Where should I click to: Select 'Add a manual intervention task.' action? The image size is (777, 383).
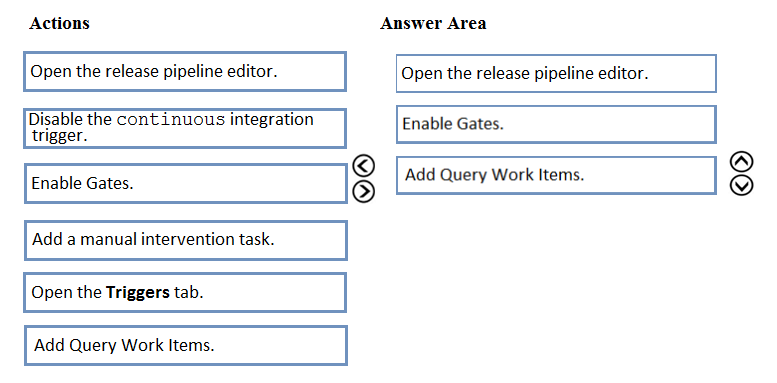click(186, 240)
